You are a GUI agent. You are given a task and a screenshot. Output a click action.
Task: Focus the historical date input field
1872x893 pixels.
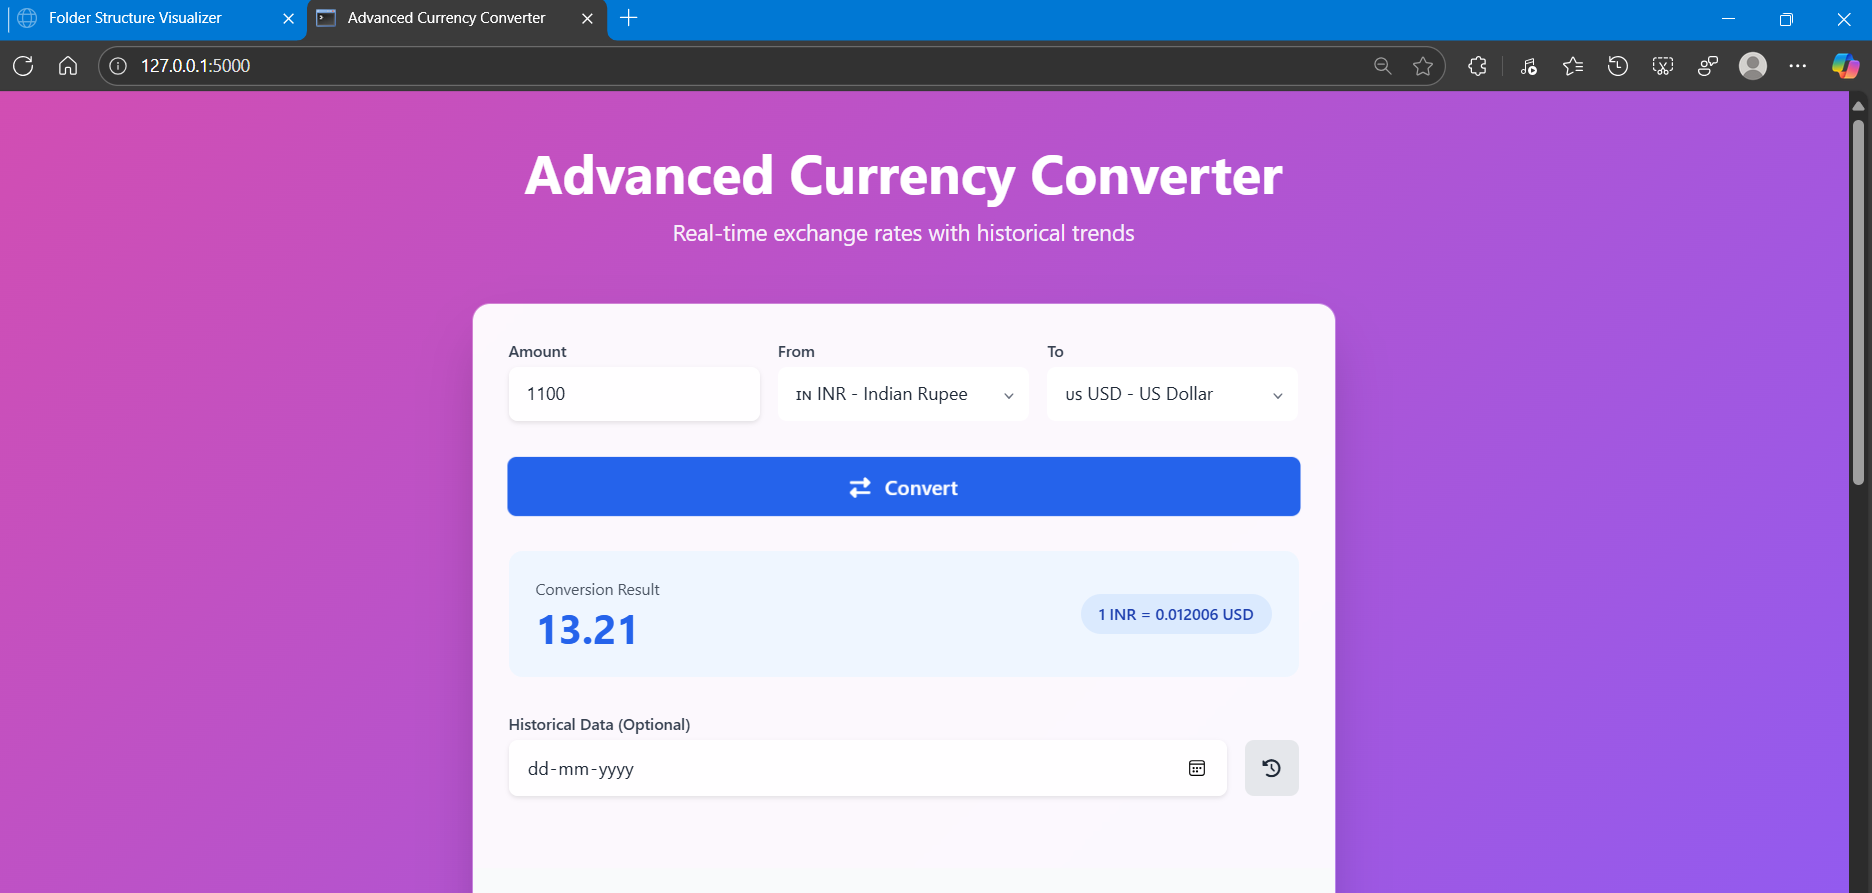868,768
